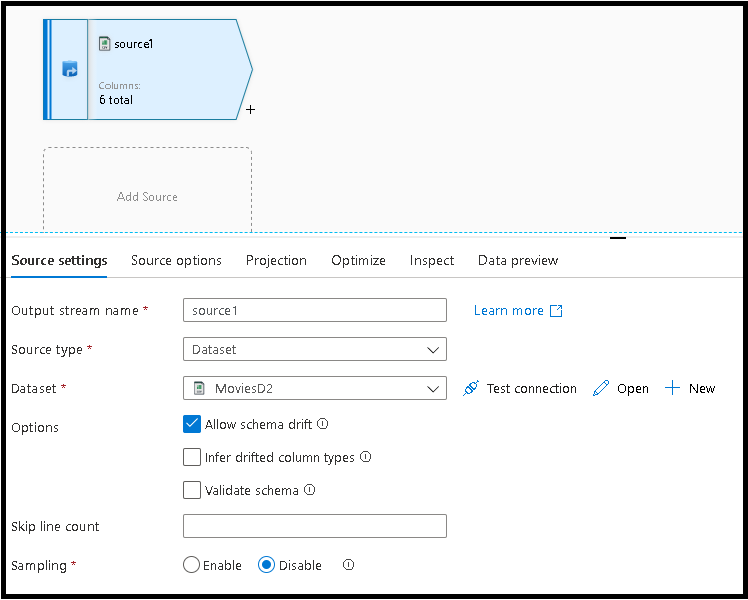Image resolution: width=748 pixels, height=600 pixels.
Task: Check the Validate schema checkbox
Action: pos(193,490)
